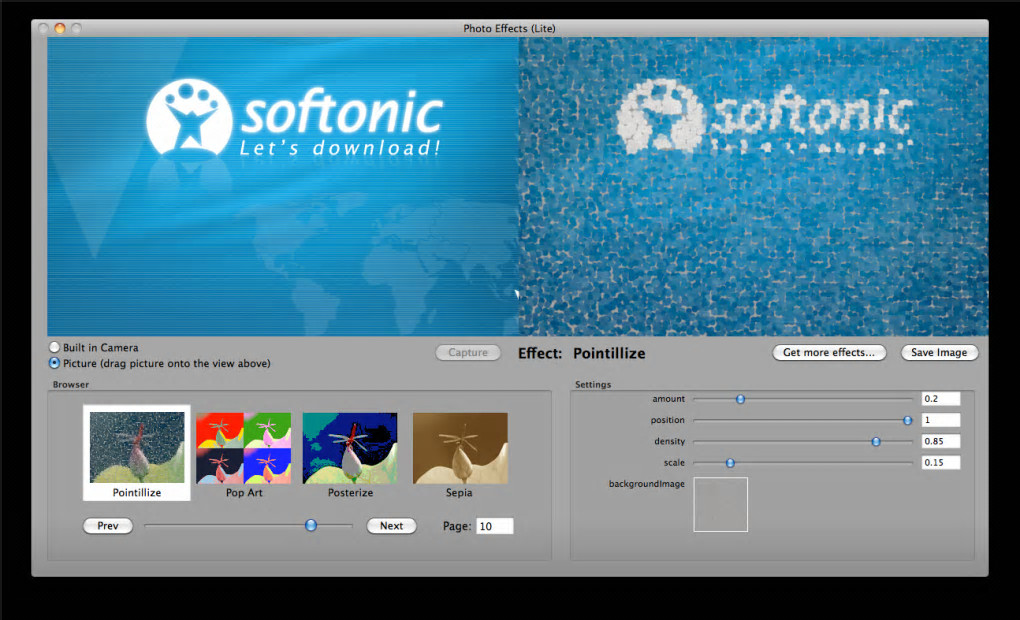Open Get more effects...

coord(829,353)
